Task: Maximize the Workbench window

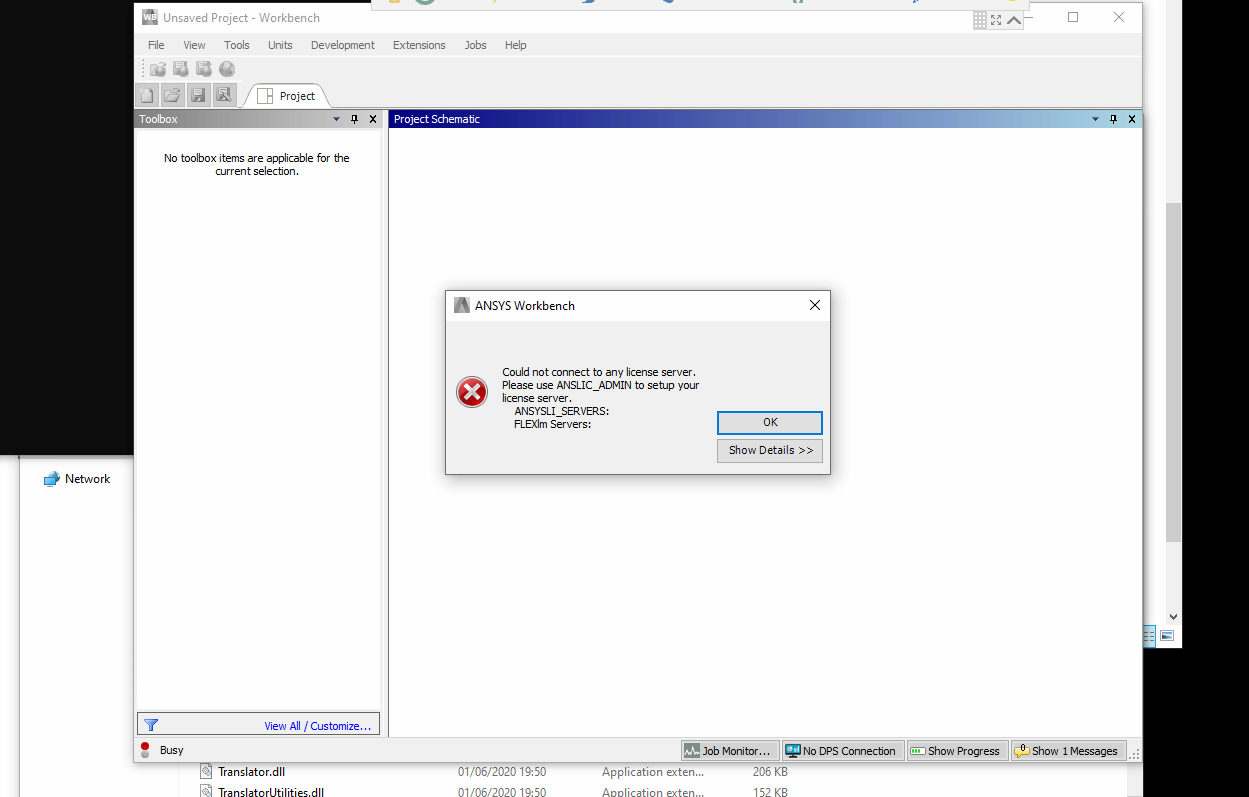Action: [x=1073, y=17]
